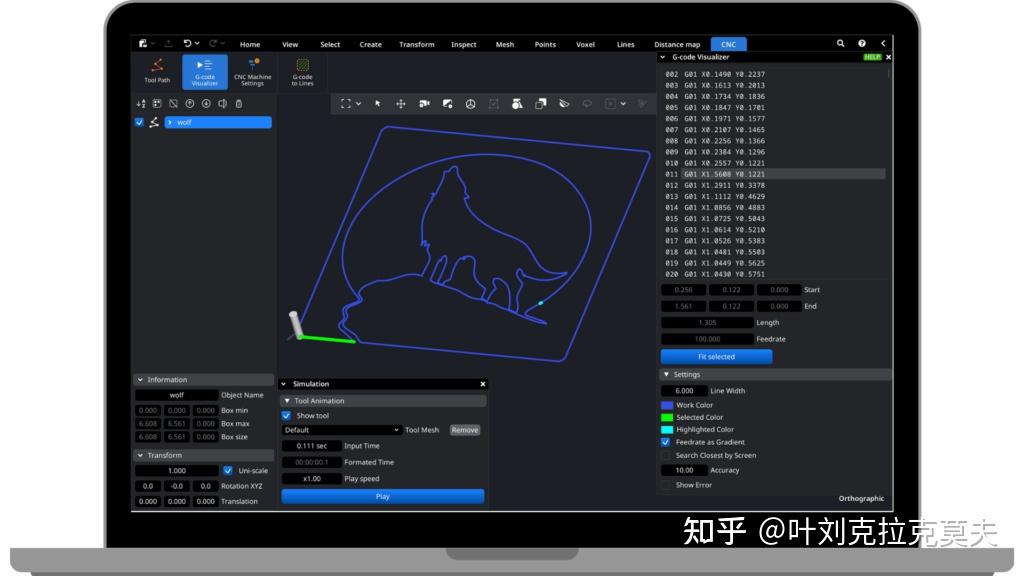
Task: Collapse the G-code Visualizer panel header
Action: pyautogui.click(x=663, y=57)
